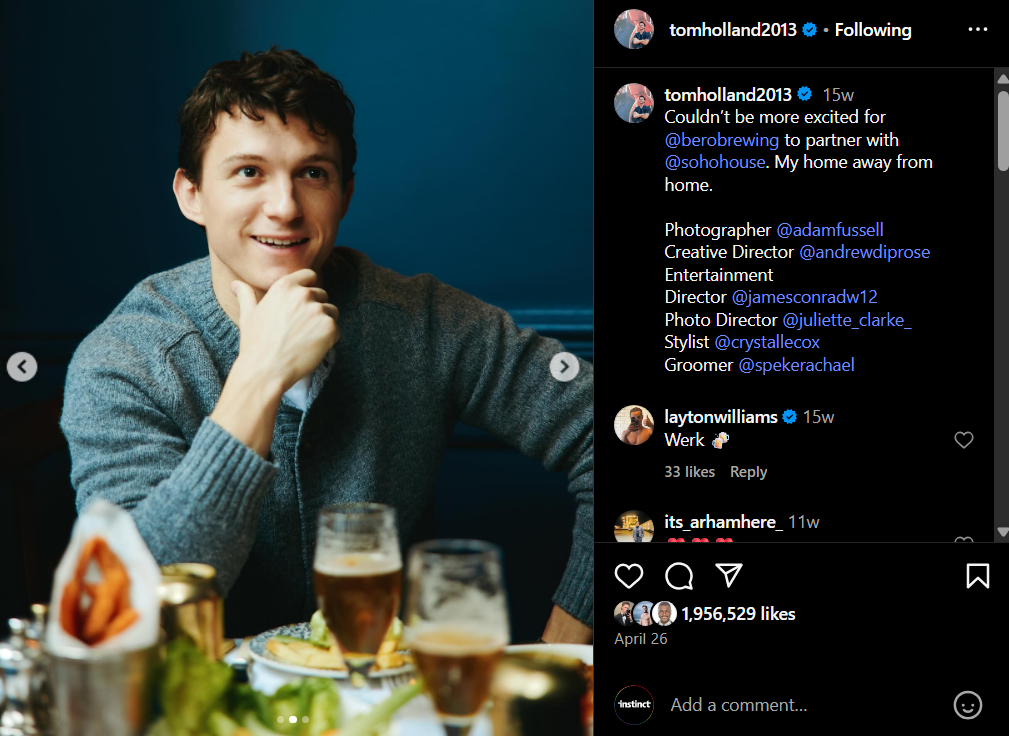Open the emoji picker in the comment box
Image resolution: width=1009 pixels, height=736 pixels.
(x=967, y=705)
